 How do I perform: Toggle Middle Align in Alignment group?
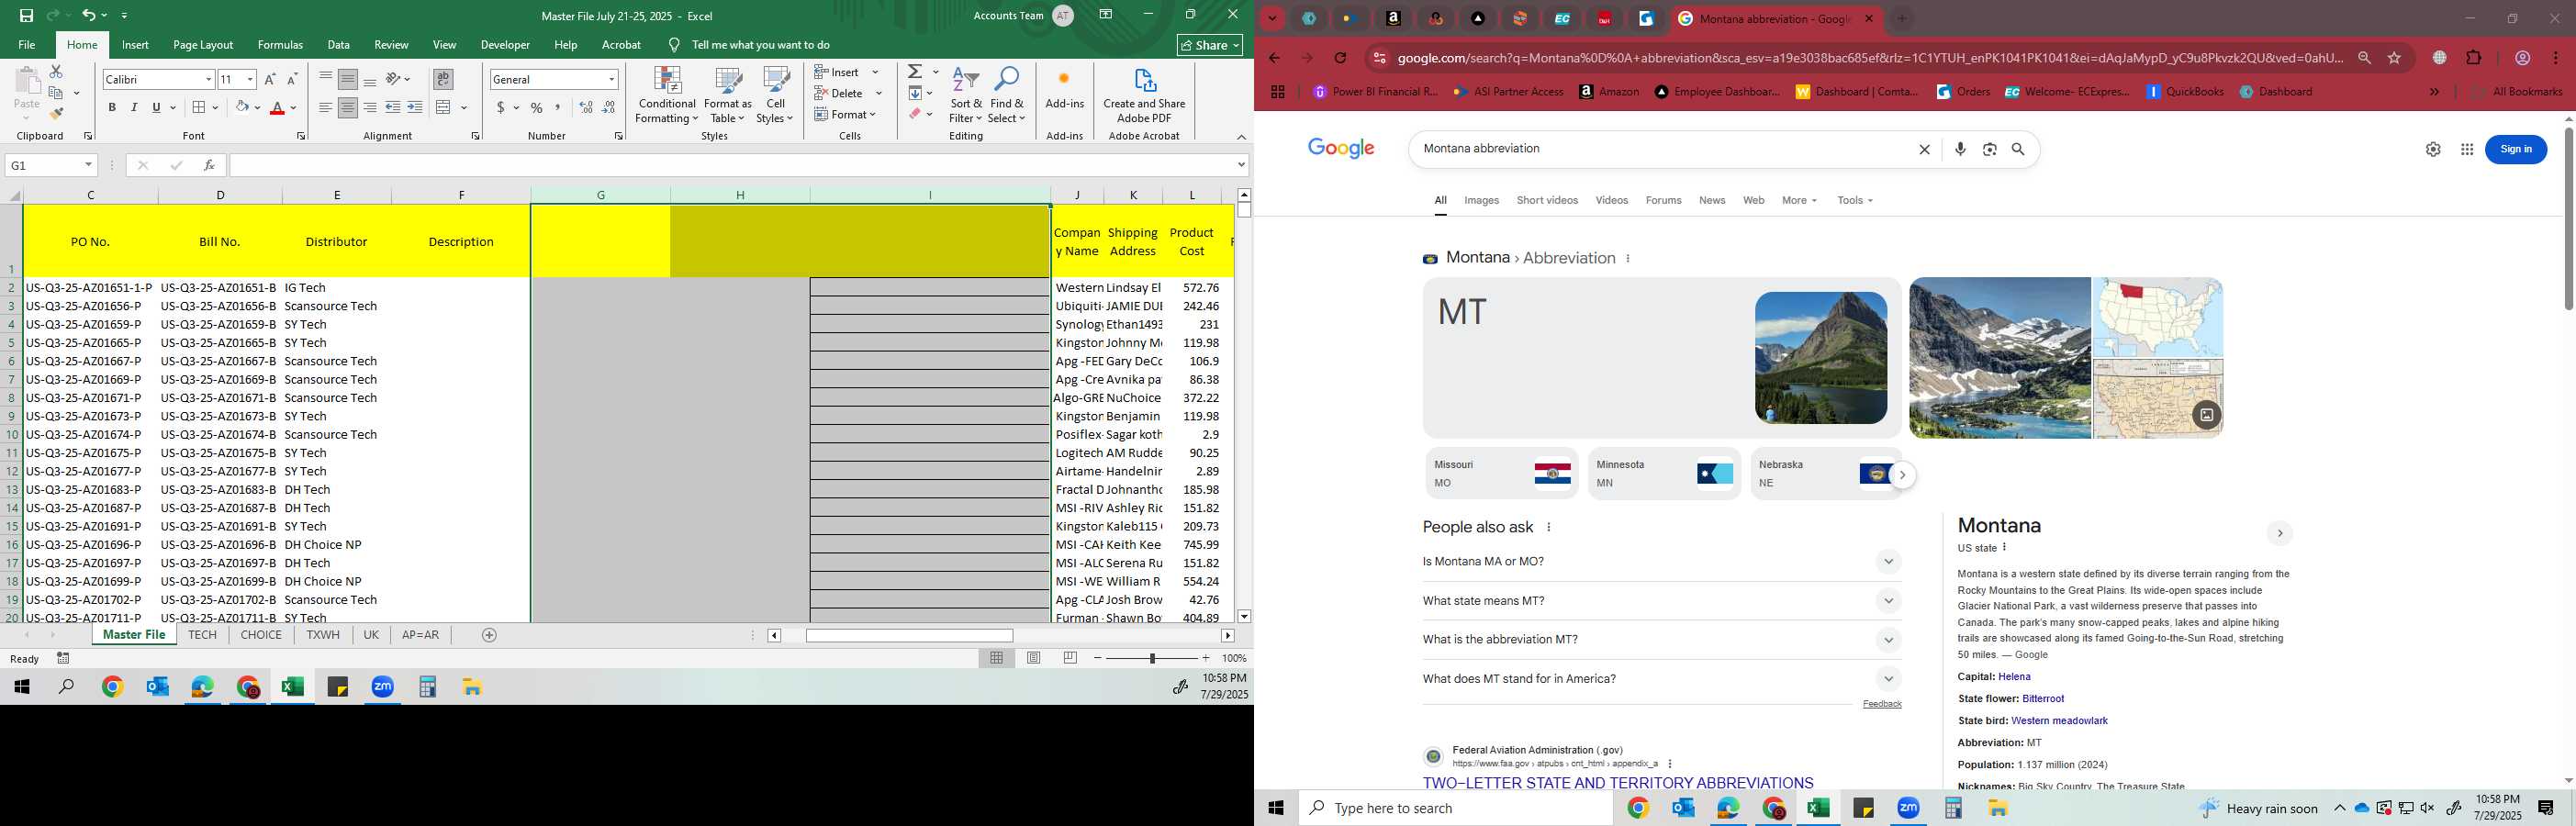(348, 79)
